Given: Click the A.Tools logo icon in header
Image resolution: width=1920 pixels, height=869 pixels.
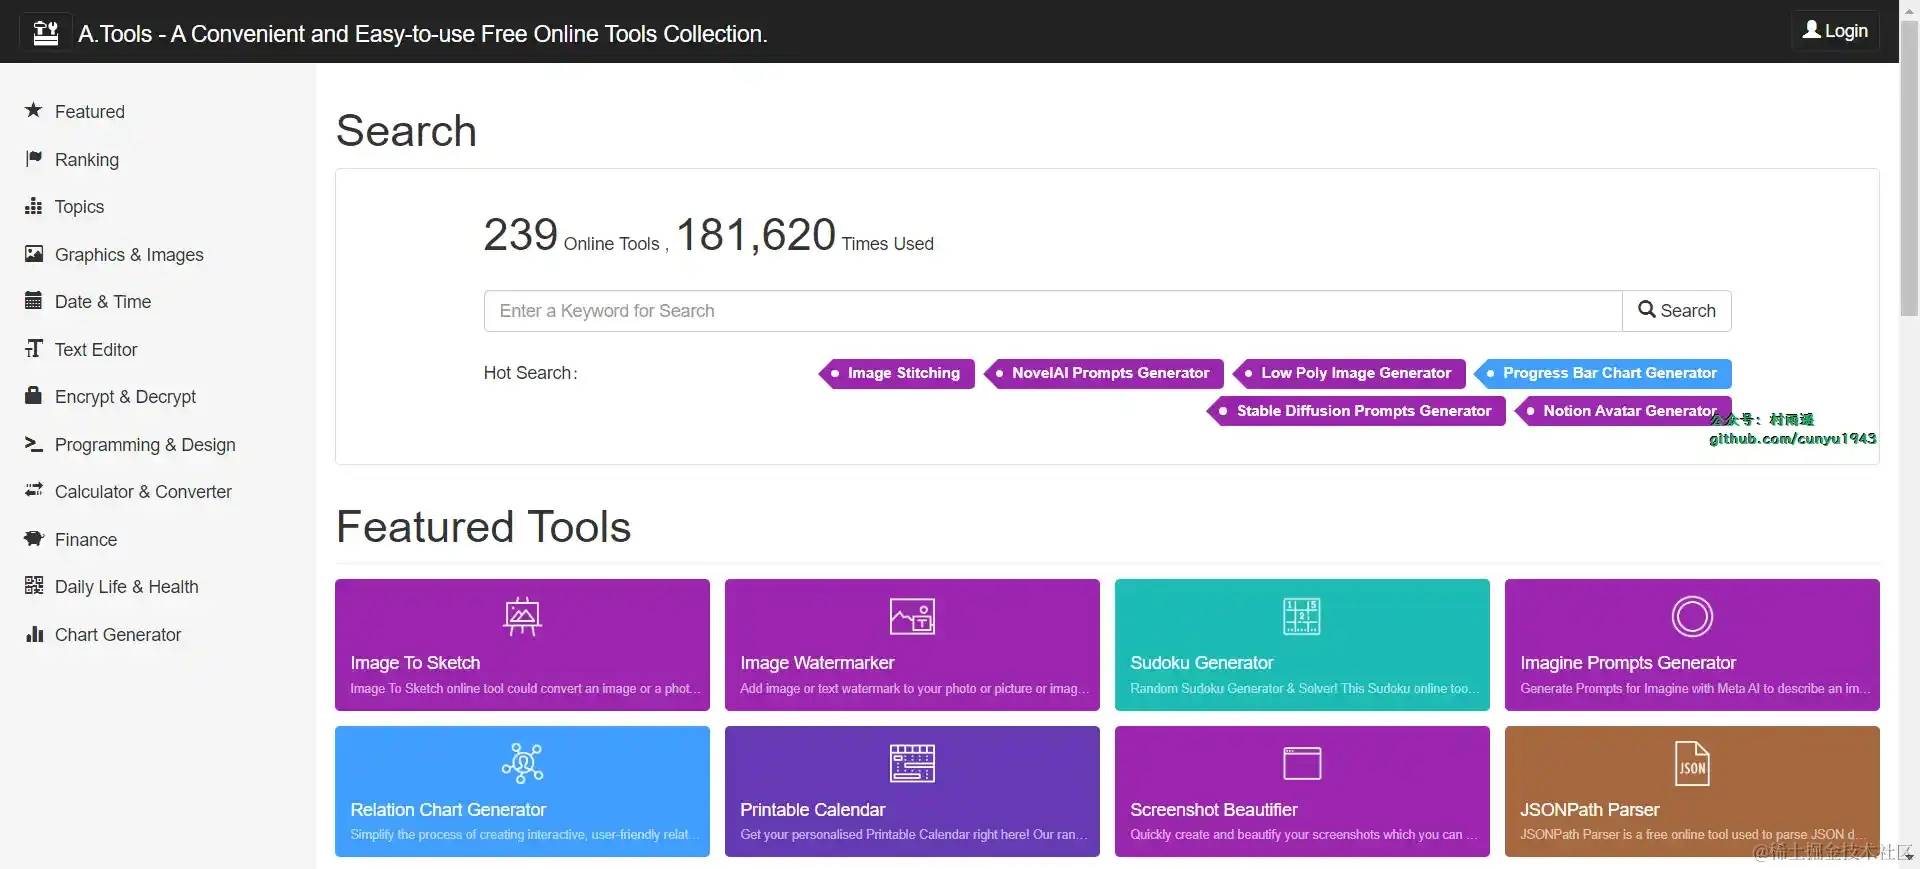Looking at the screenshot, I should click(x=46, y=33).
